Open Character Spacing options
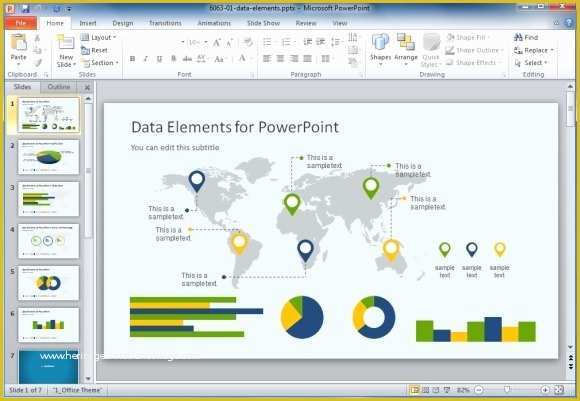The image size is (580, 401). [202, 59]
